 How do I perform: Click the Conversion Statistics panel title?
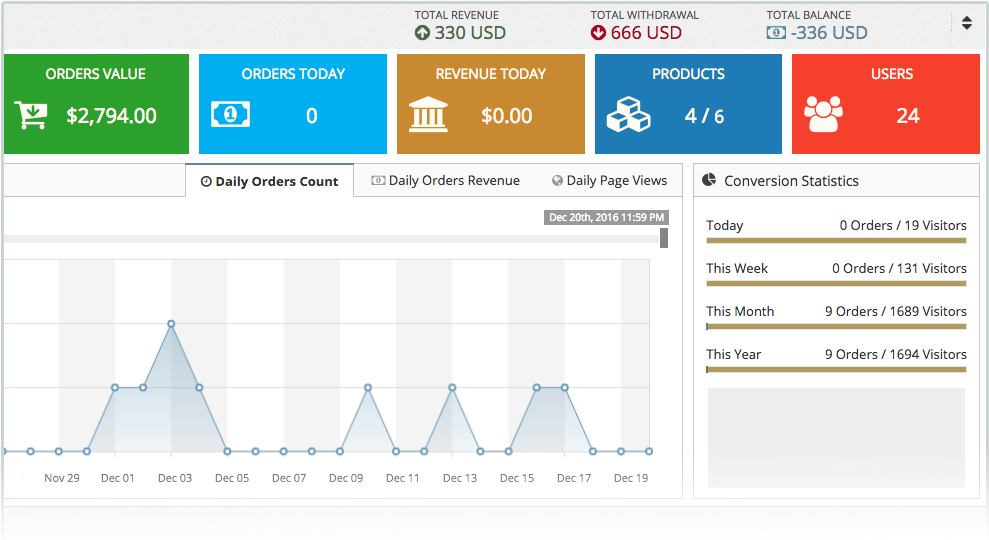click(791, 181)
